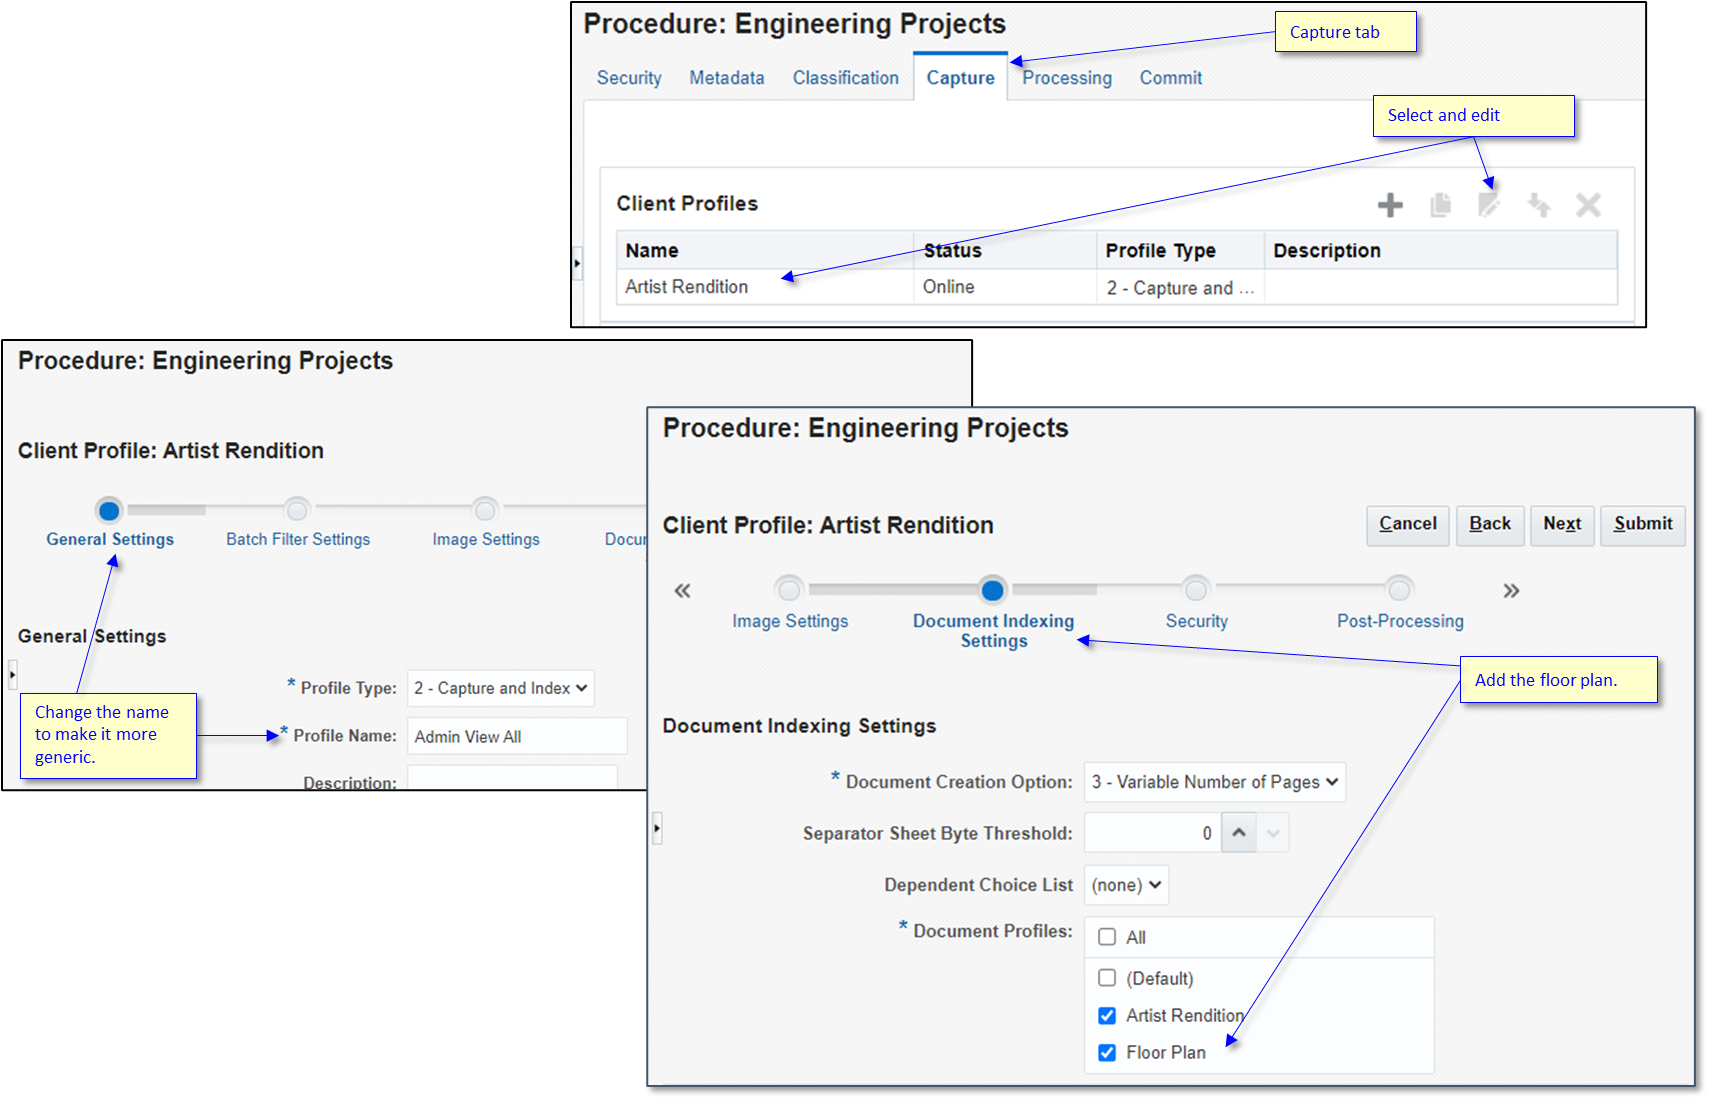
Task: Open the import/export profiles icon
Action: pos(1539,205)
